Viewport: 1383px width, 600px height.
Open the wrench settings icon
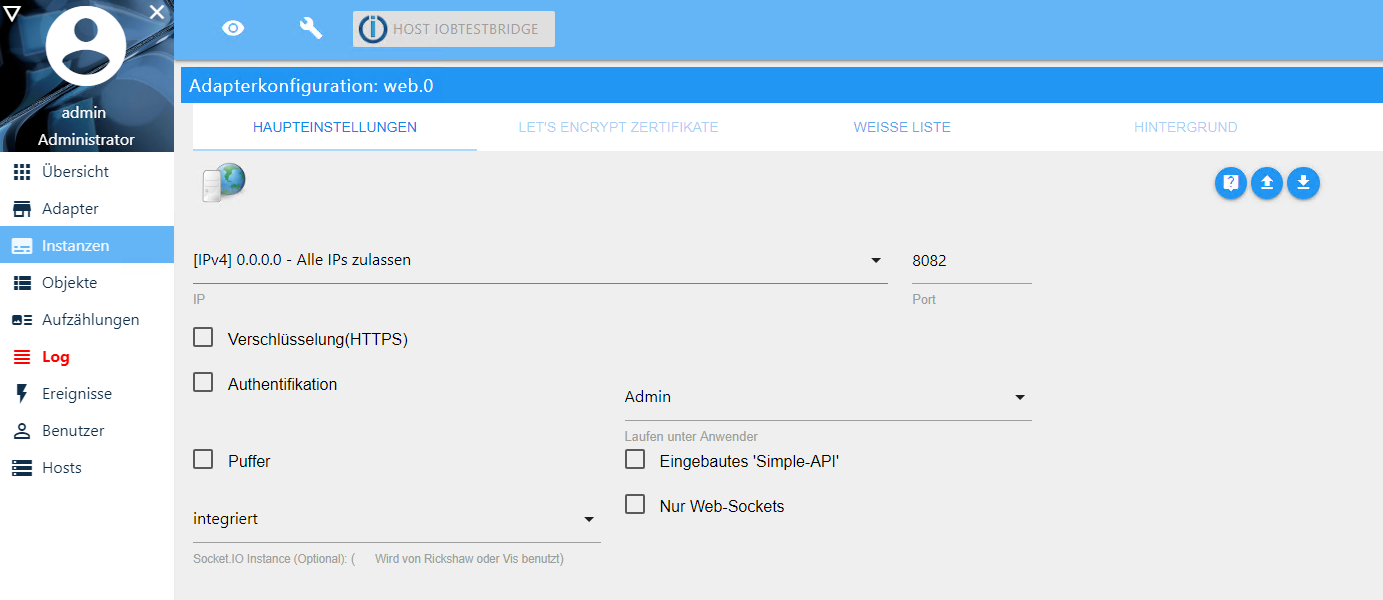click(311, 28)
